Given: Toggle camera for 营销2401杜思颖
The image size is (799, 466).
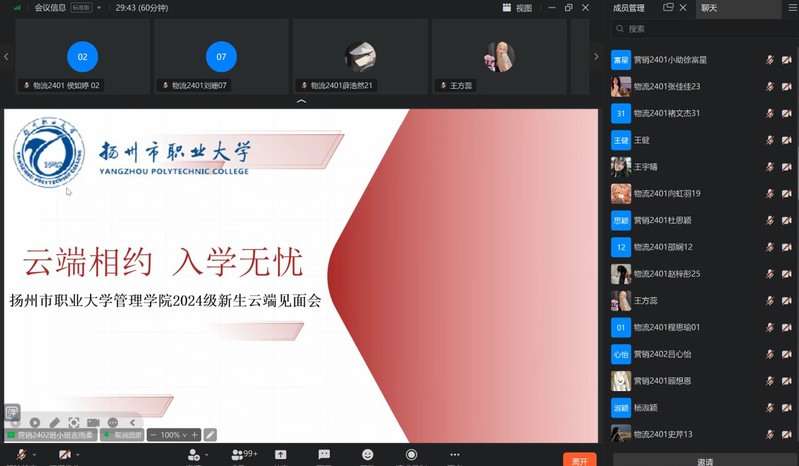Looking at the screenshot, I should pyautogui.click(x=787, y=221).
